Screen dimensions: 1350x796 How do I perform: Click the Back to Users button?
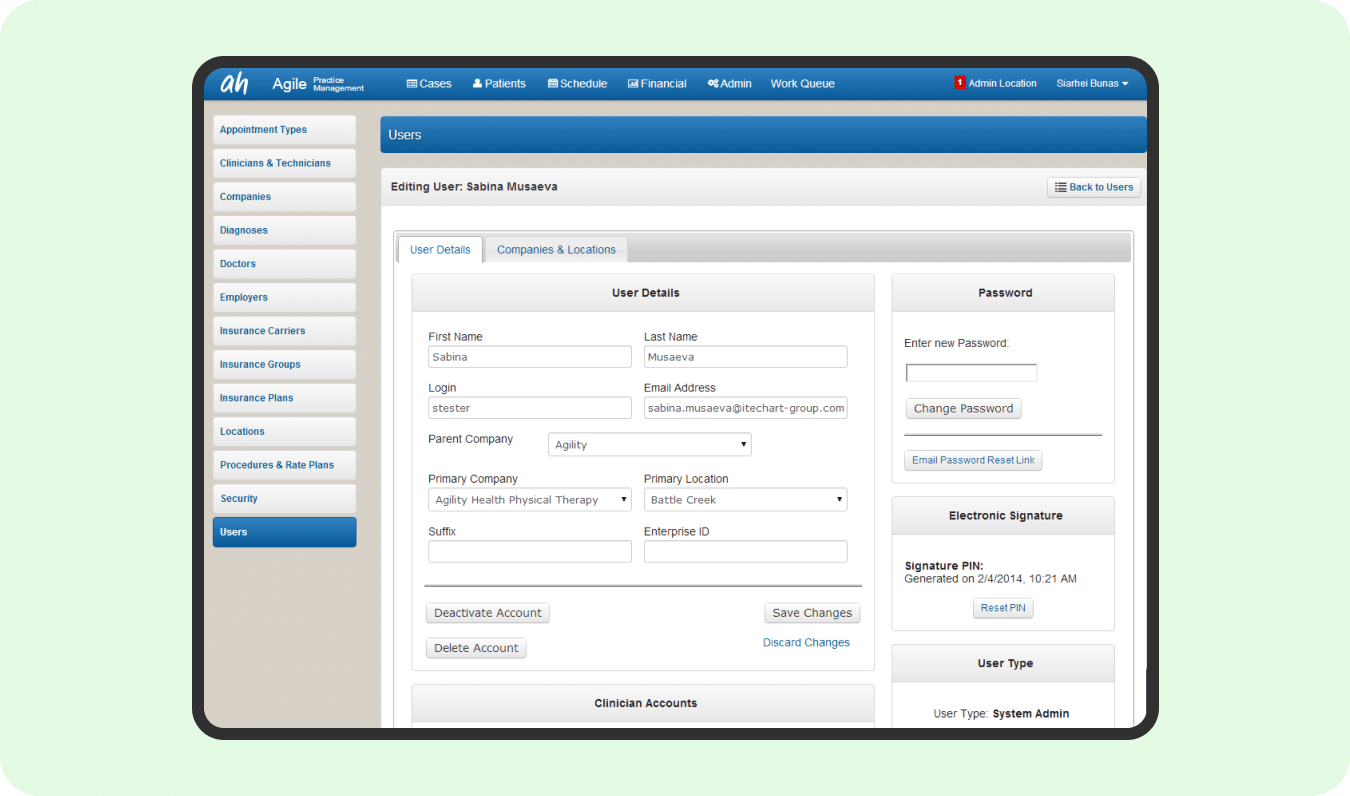[x=1094, y=187]
